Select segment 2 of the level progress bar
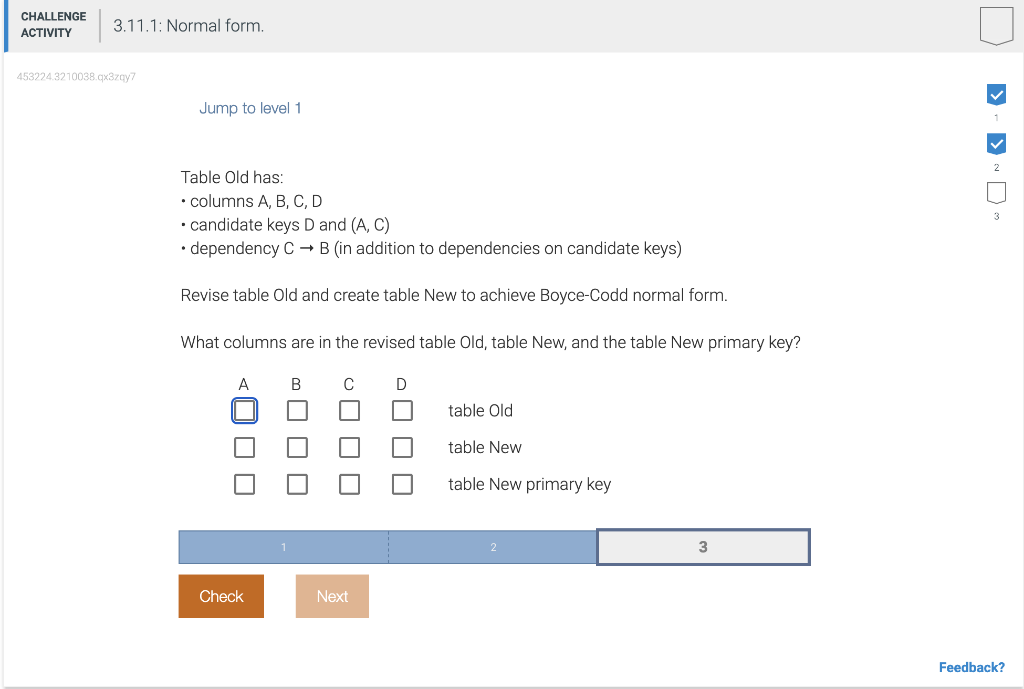The height and width of the screenshot is (689, 1024). 492,547
